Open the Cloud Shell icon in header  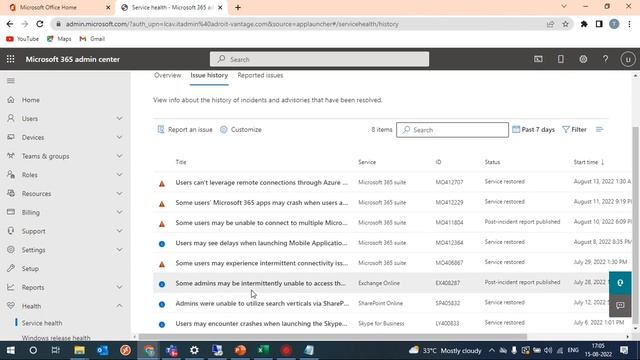pyautogui.click(x=538, y=59)
